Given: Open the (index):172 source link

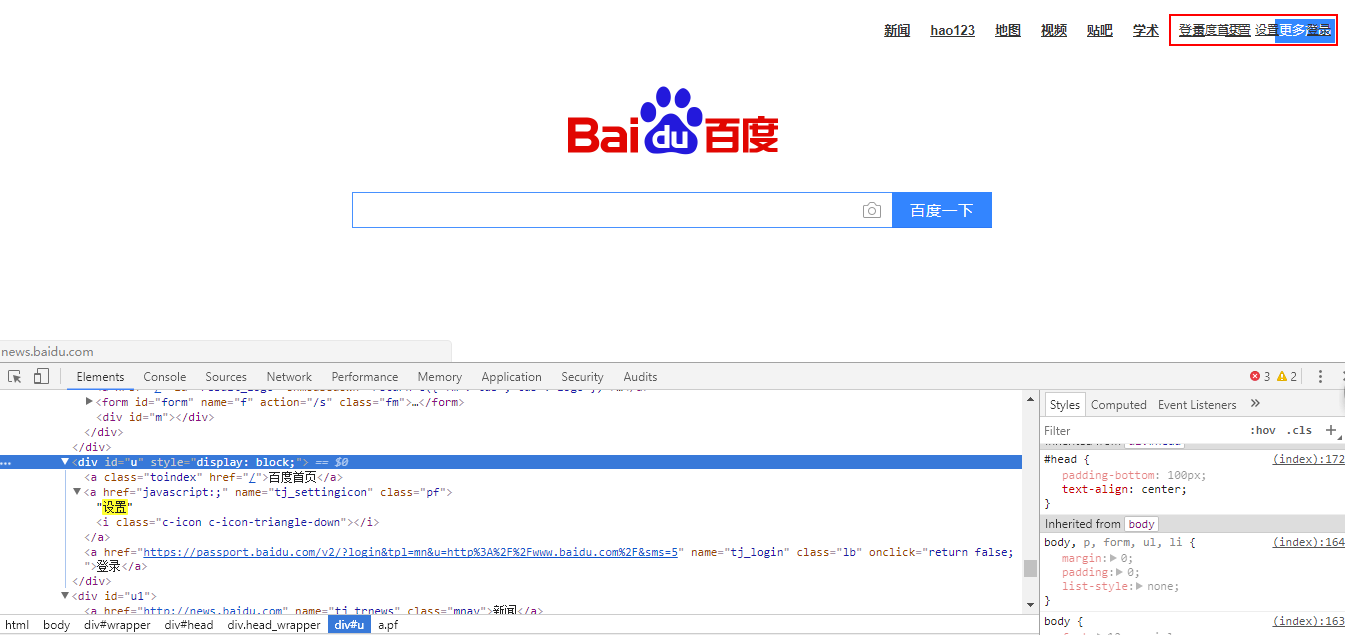Looking at the screenshot, I should [x=1309, y=459].
